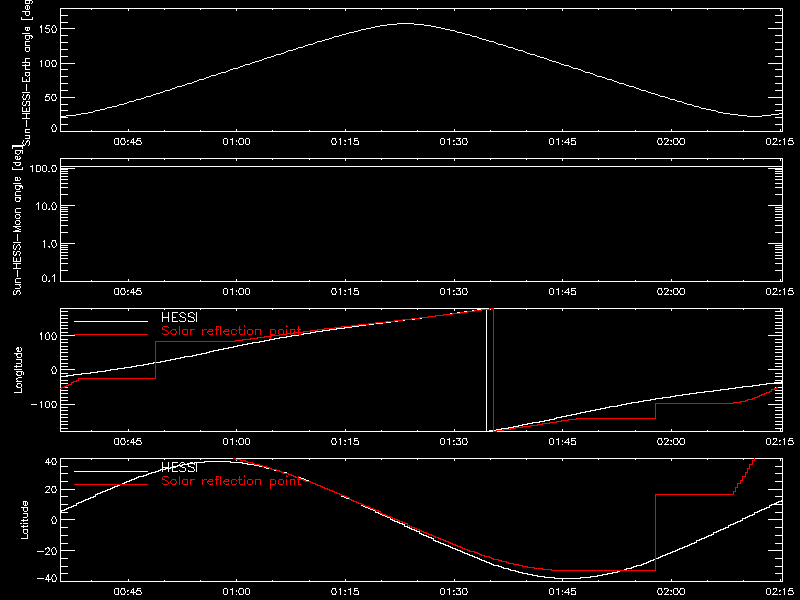Click the -40 tick on Latitude axis
The height and width of the screenshot is (600, 800).
coord(47,579)
